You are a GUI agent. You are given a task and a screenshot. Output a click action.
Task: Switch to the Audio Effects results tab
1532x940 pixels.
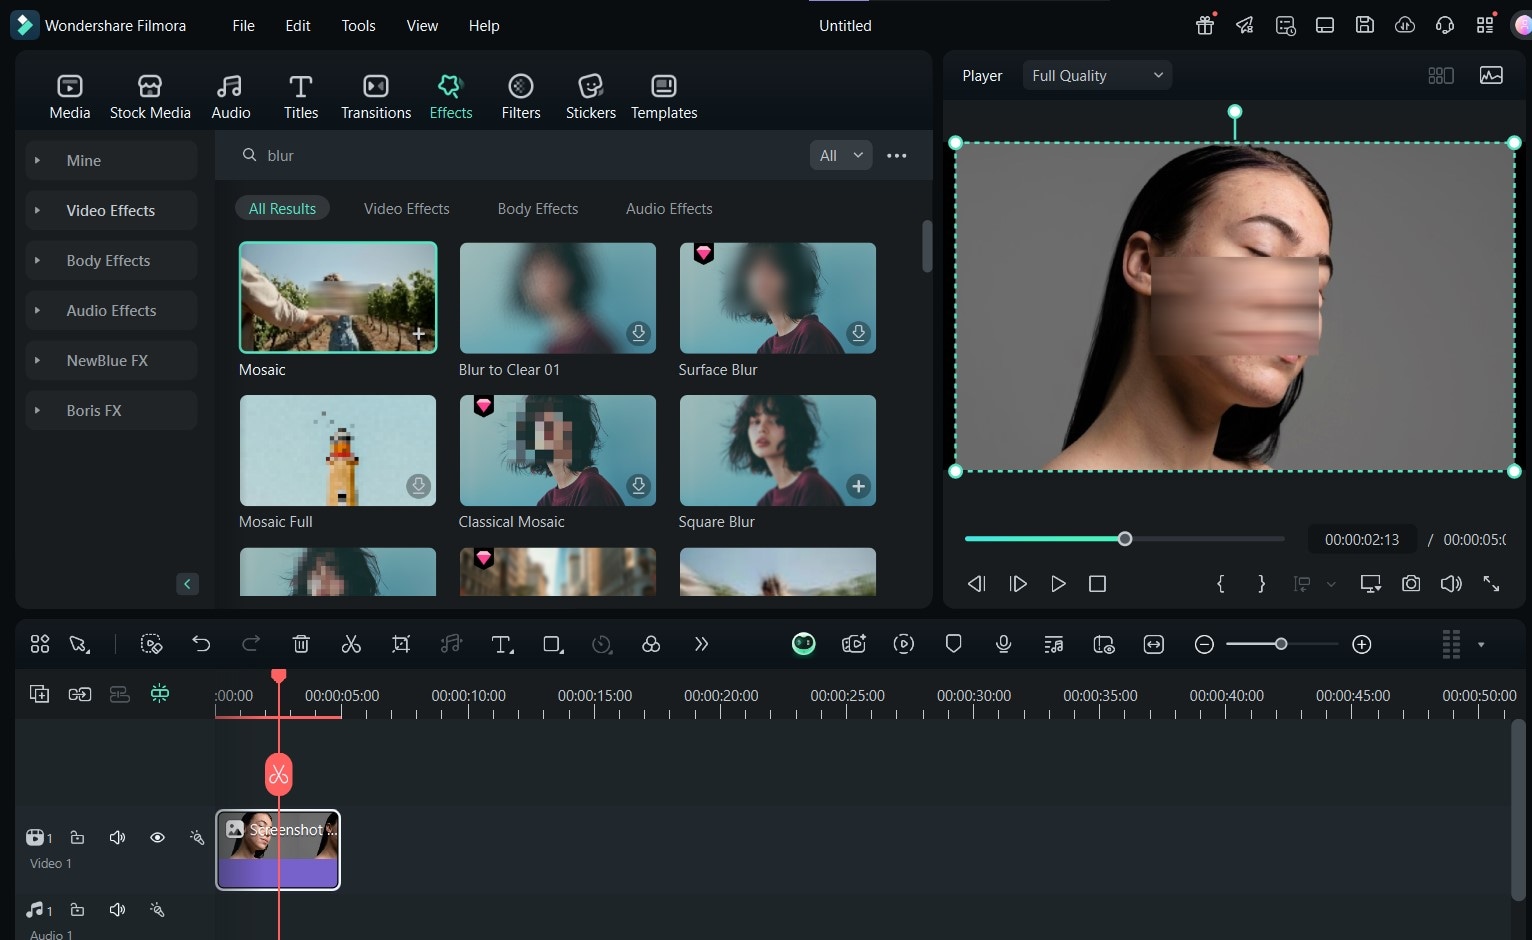tap(669, 208)
